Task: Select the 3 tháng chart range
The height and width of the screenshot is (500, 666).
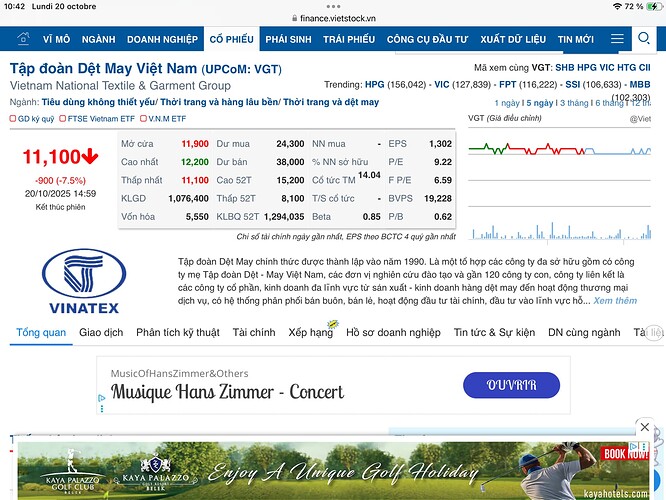Action: click(574, 103)
